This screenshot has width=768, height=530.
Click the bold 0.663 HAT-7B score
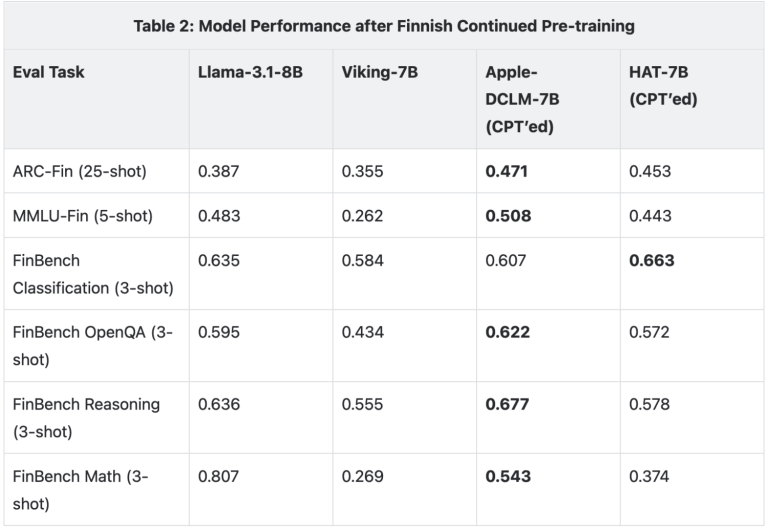(x=652, y=260)
